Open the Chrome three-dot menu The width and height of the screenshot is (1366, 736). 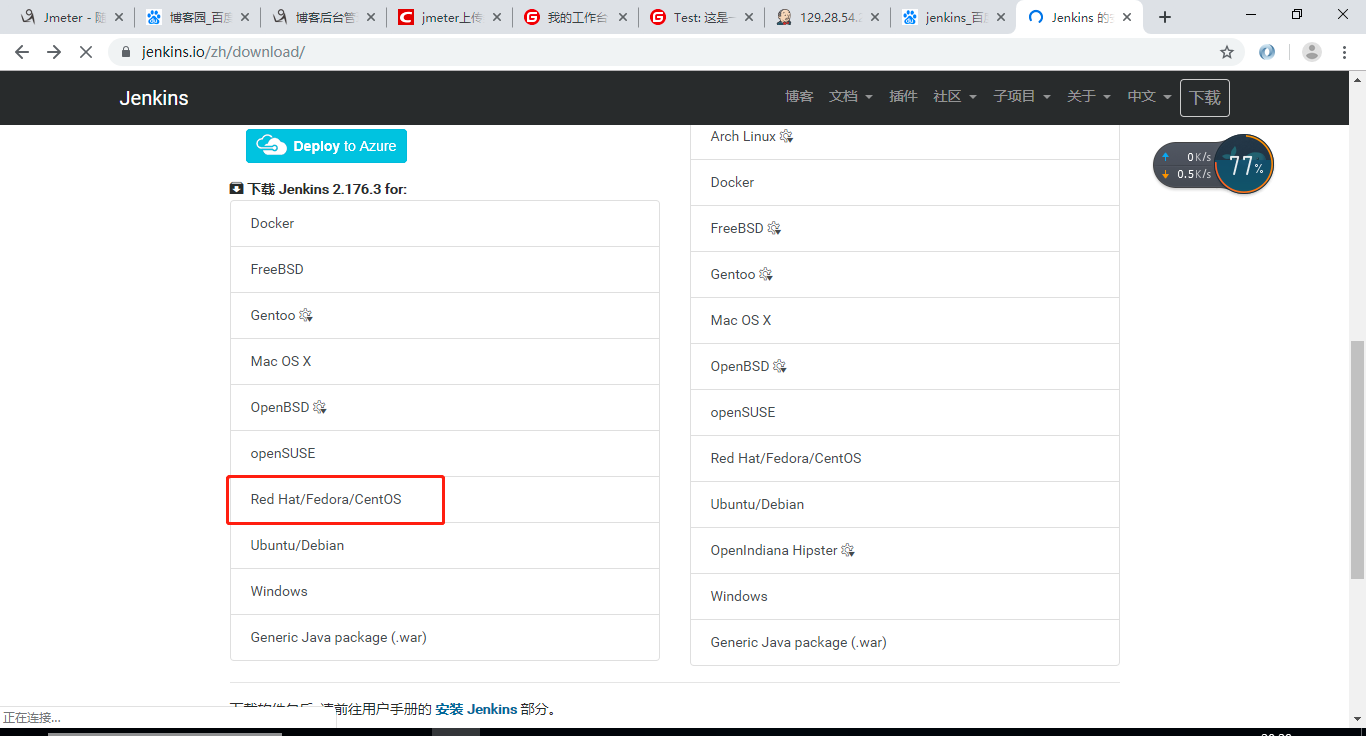[x=1345, y=51]
